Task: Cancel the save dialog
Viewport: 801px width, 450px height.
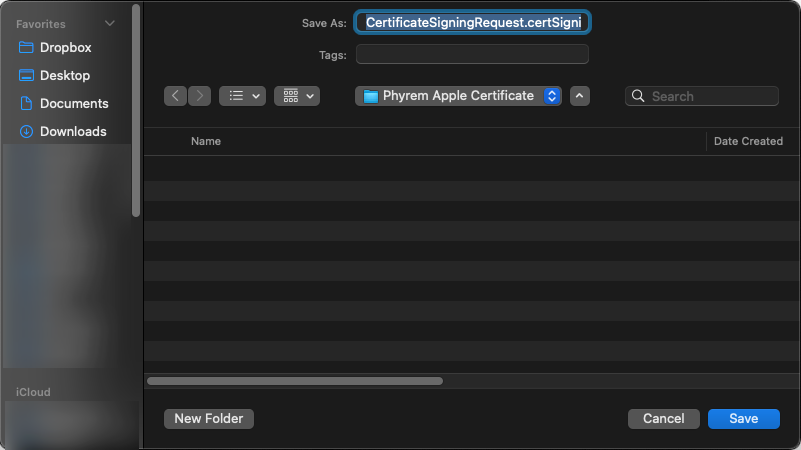Action: (663, 418)
